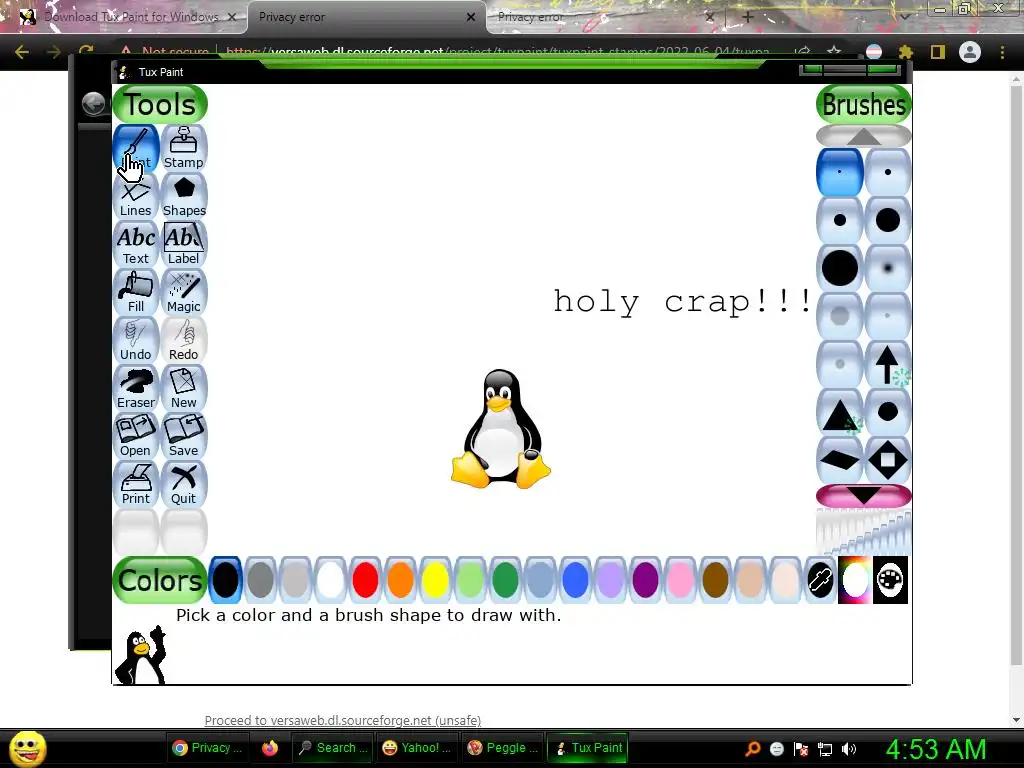Open Firefox from the taskbar
Screen dimensions: 1024x768
(270, 748)
